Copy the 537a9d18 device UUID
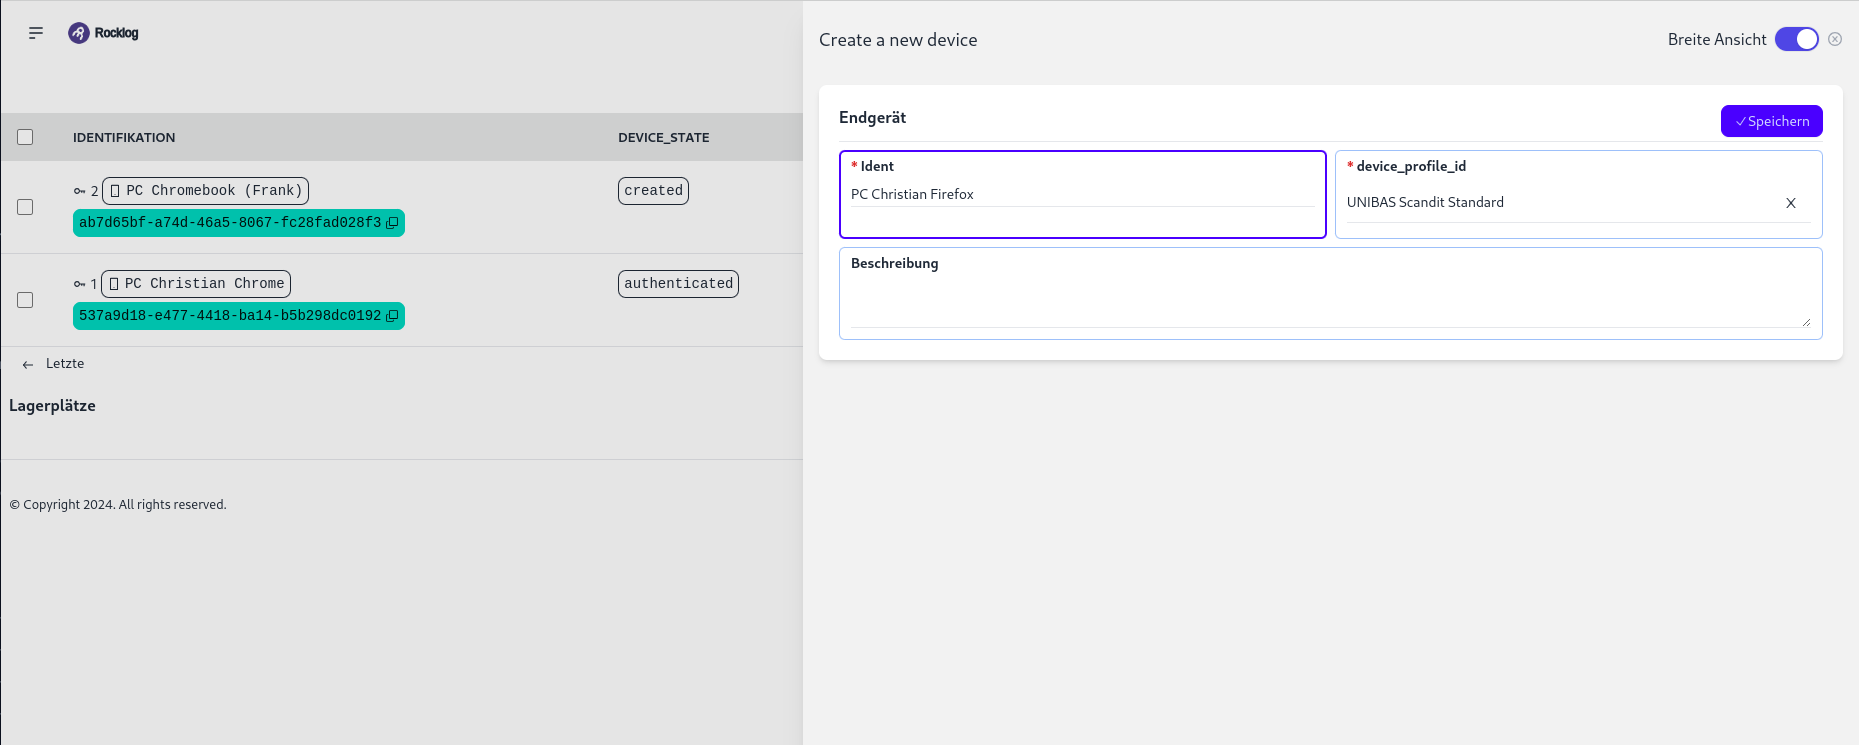Image resolution: width=1859 pixels, height=745 pixels. click(392, 316)
